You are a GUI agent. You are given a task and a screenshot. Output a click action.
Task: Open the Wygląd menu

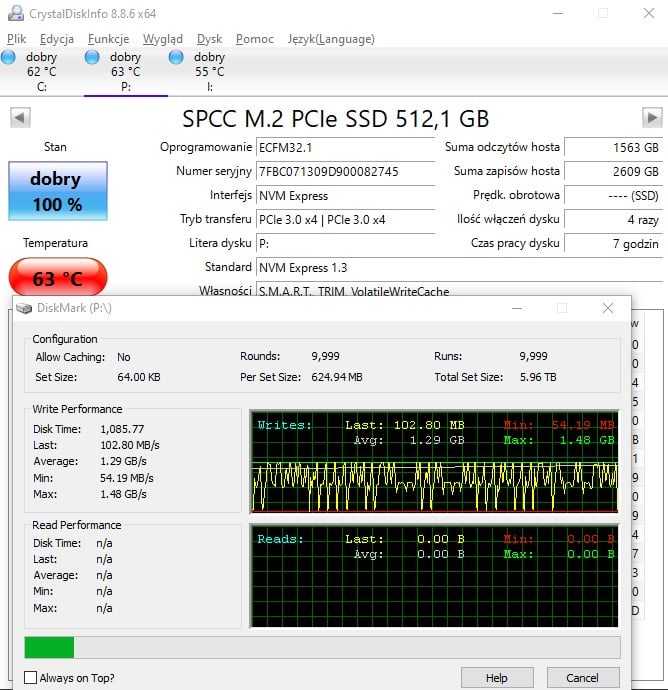tap(163, 39)
